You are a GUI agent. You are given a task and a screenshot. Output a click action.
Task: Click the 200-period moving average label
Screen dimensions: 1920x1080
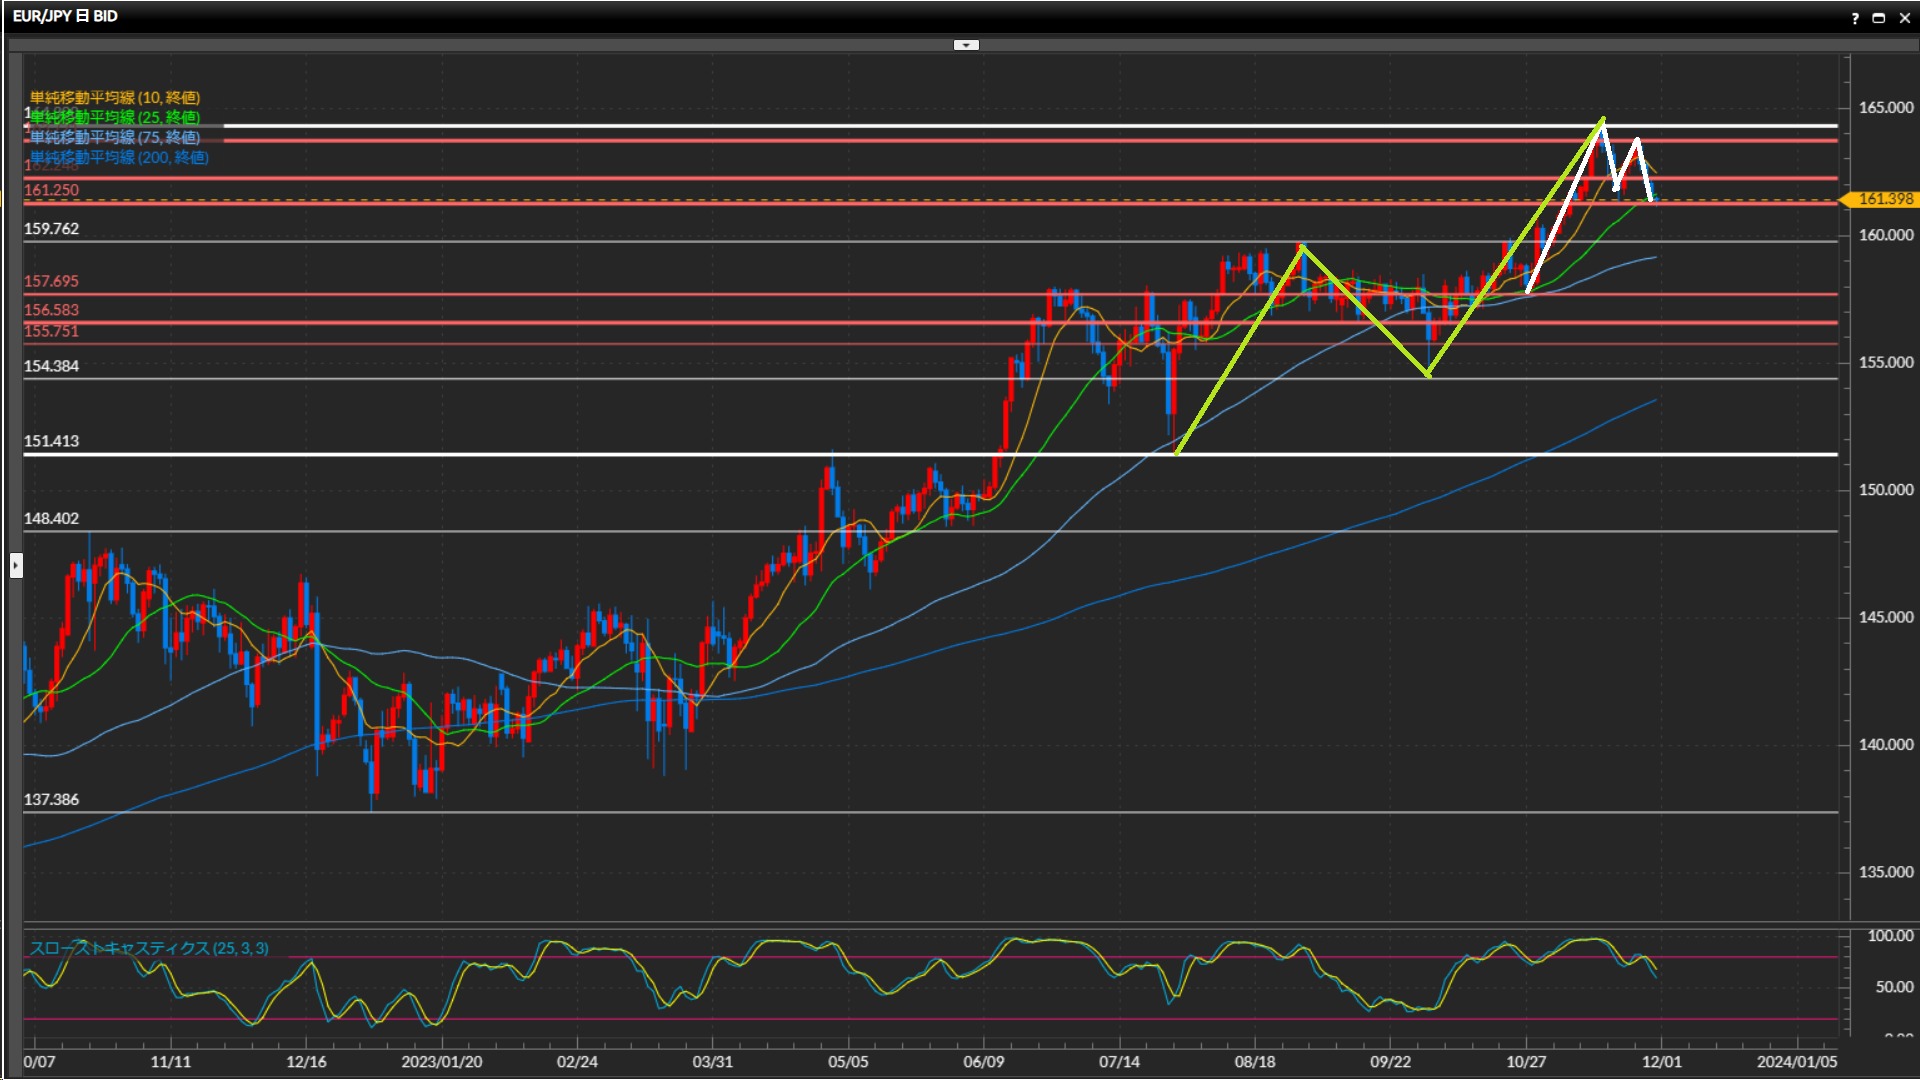coord(118,157)
